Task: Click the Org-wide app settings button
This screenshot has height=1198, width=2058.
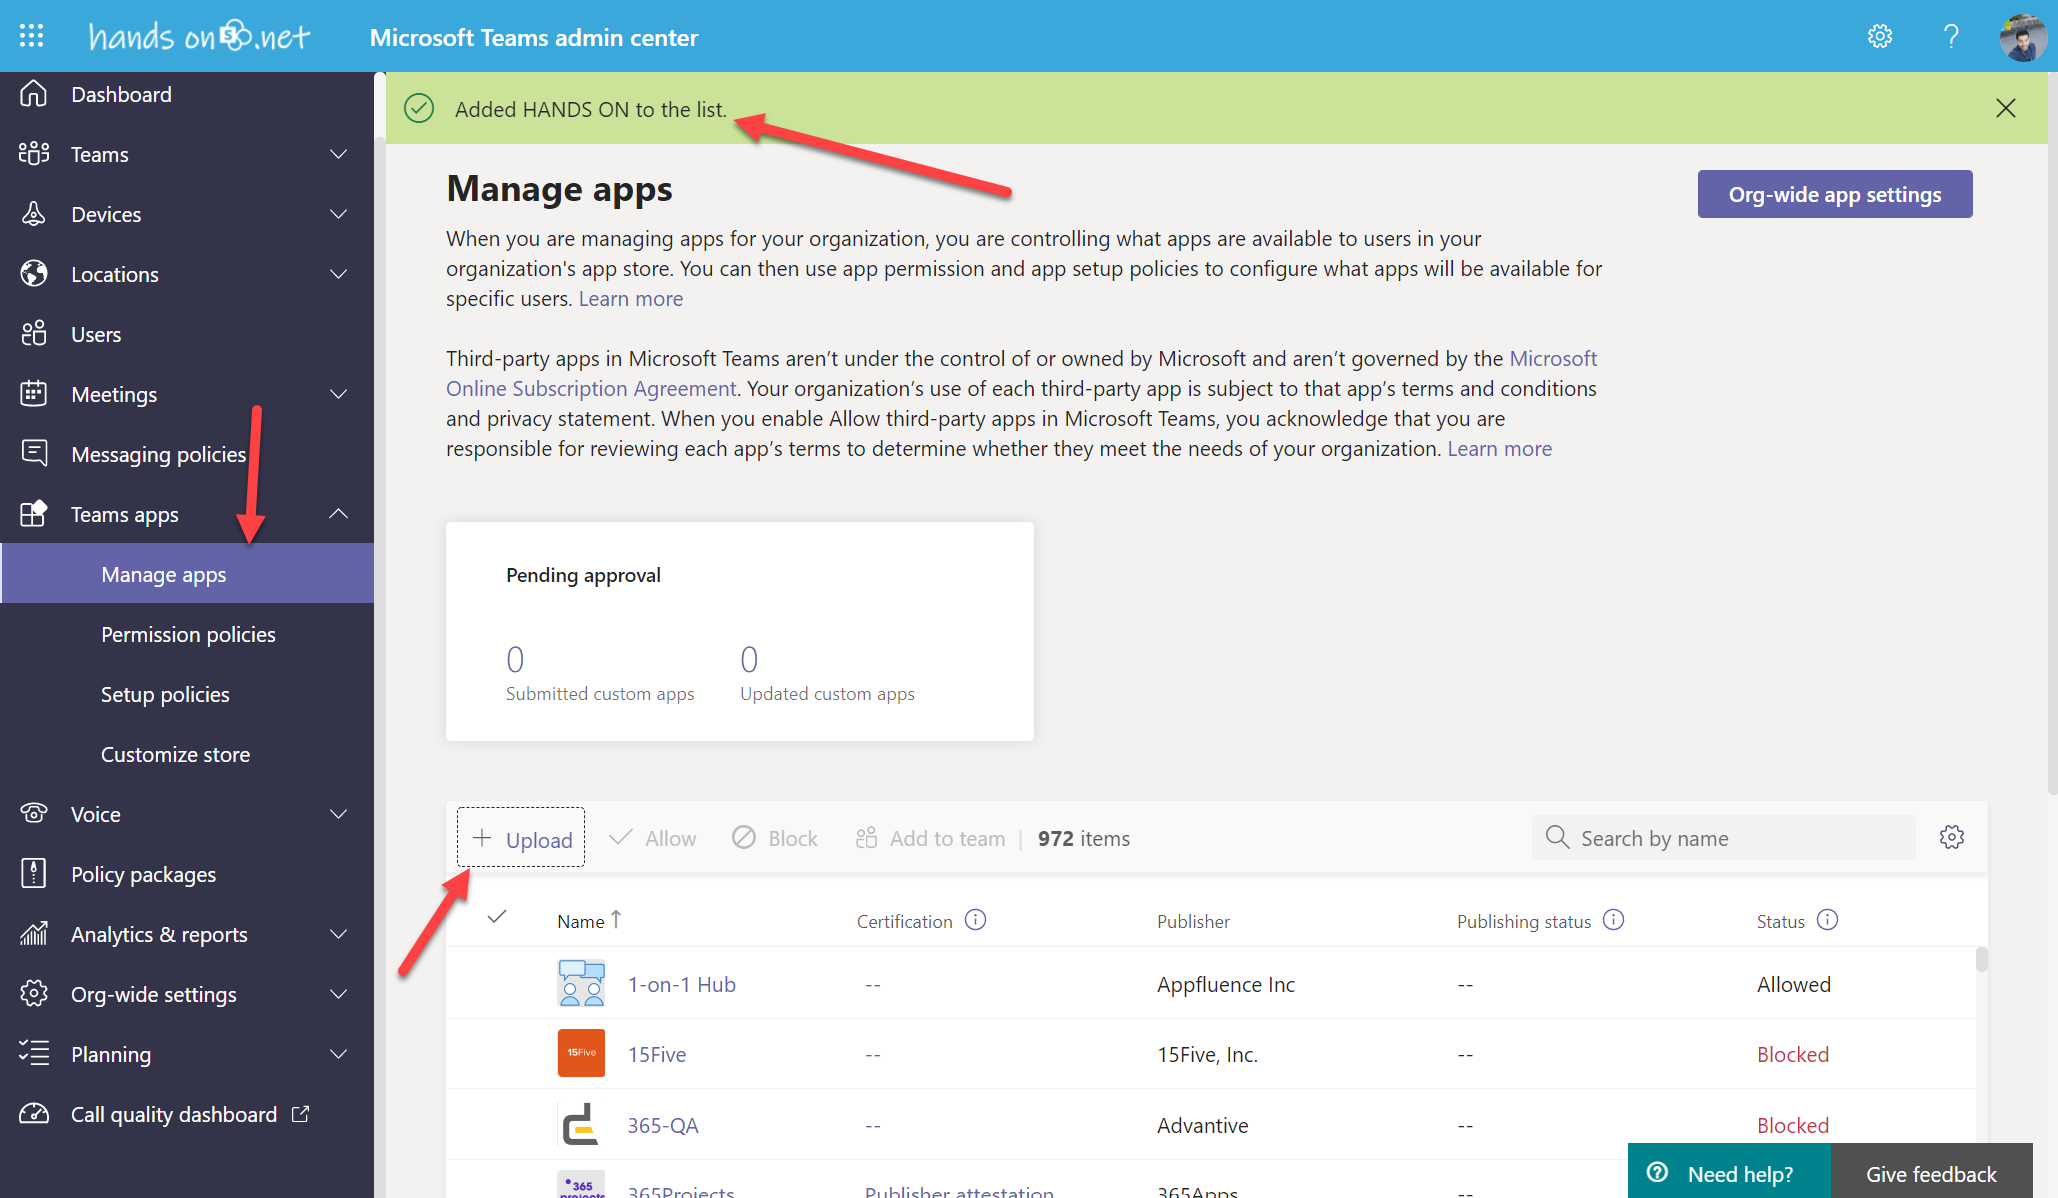Action: point(1834,194)
